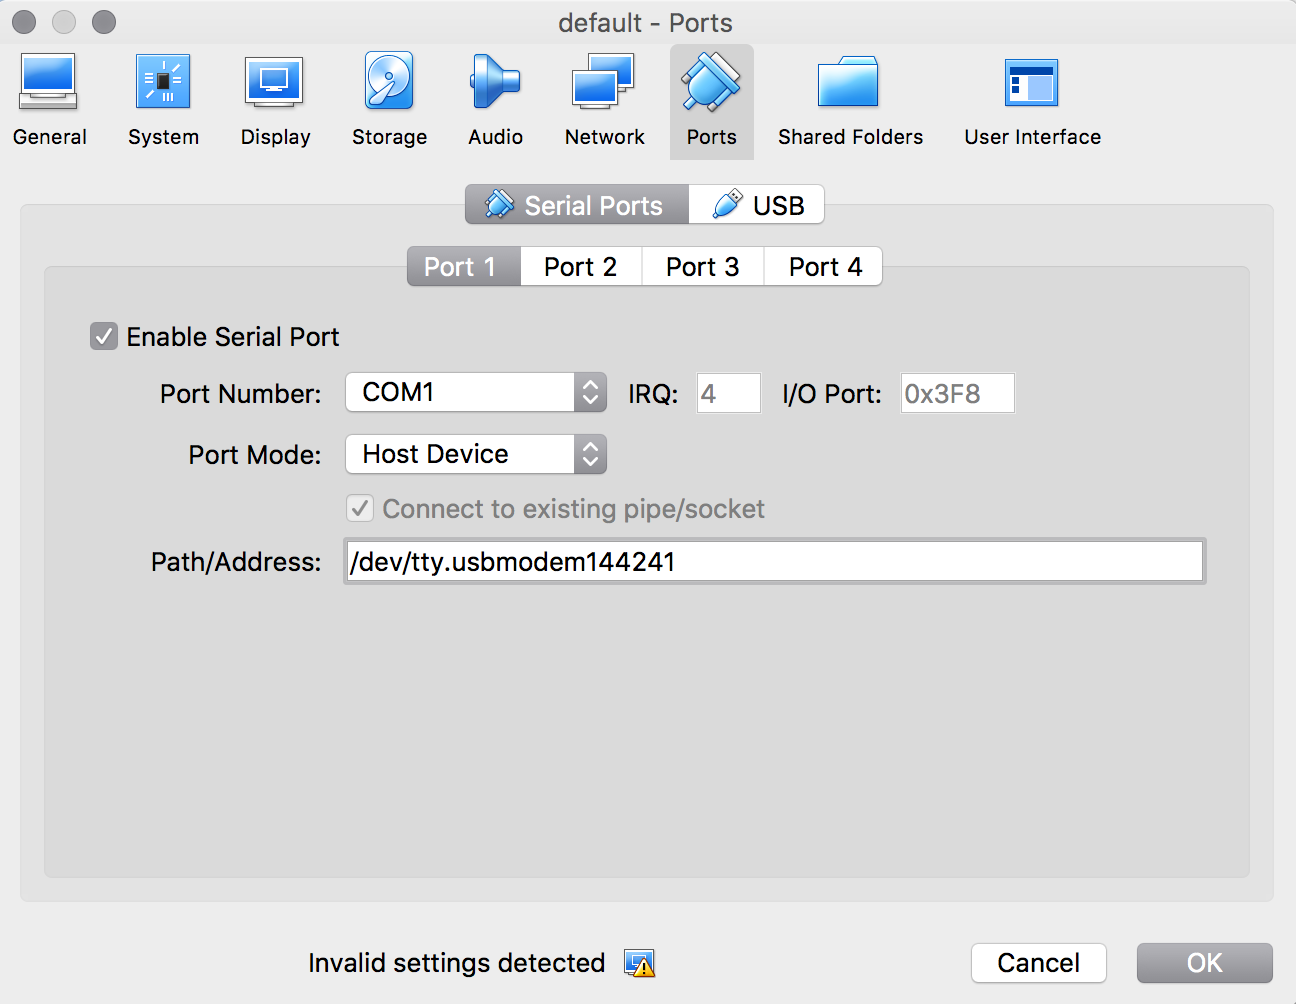This screenshot has width=1296, height=1004.
Task: Switch to the USB tab
Action: coord(757,204)
